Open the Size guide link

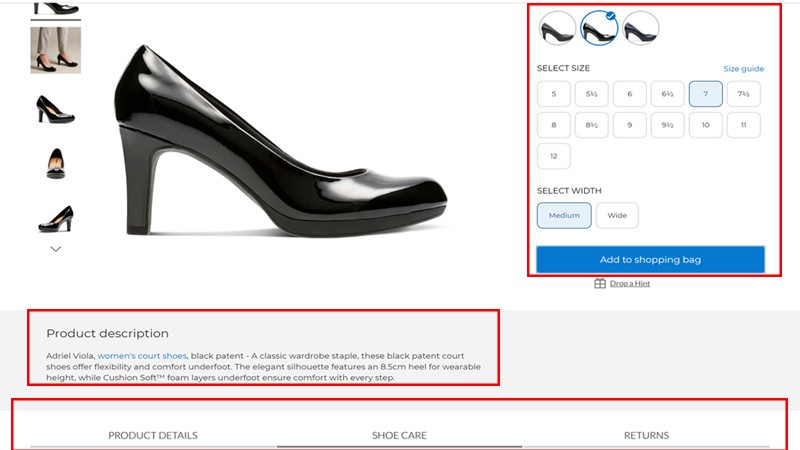pos(743,69)
